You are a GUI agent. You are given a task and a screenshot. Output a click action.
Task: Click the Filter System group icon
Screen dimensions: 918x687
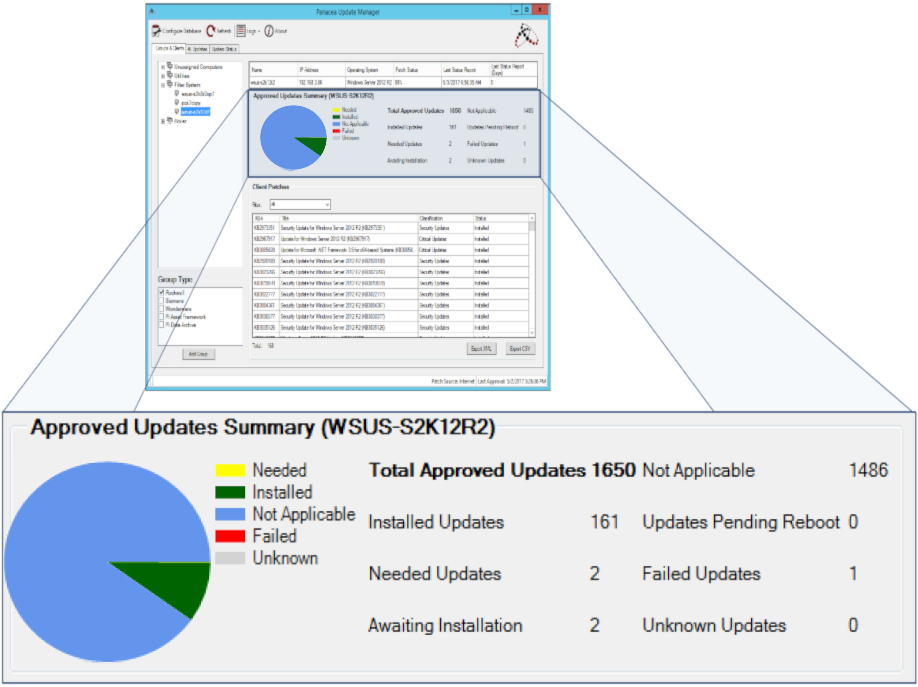click(170, 85)
